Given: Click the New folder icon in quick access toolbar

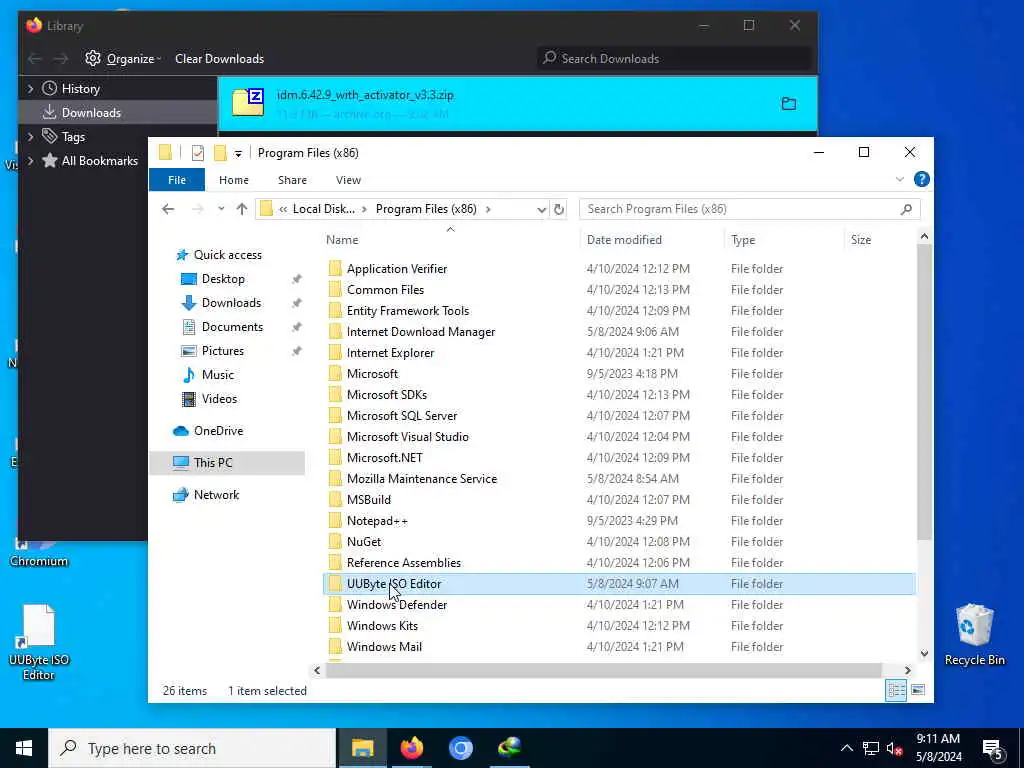Looking at the screenshot, I should pos(221,153).
